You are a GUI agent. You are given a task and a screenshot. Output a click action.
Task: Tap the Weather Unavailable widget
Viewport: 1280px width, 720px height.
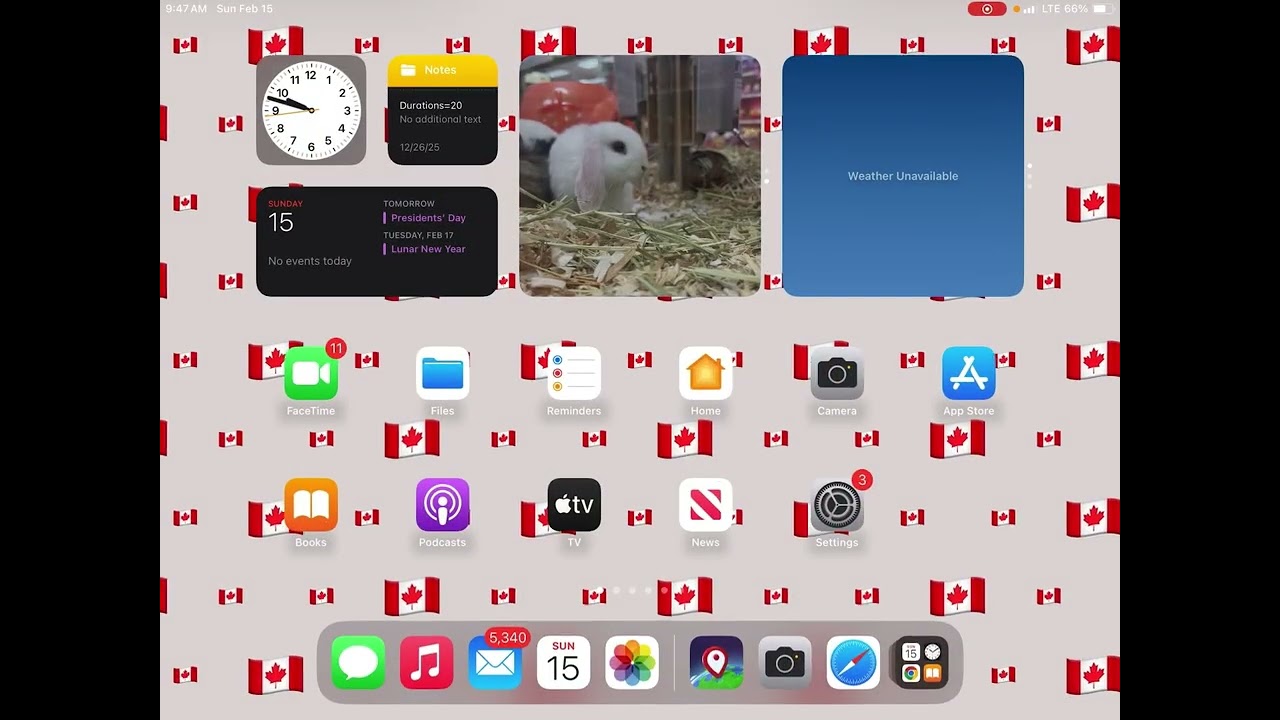903,176
